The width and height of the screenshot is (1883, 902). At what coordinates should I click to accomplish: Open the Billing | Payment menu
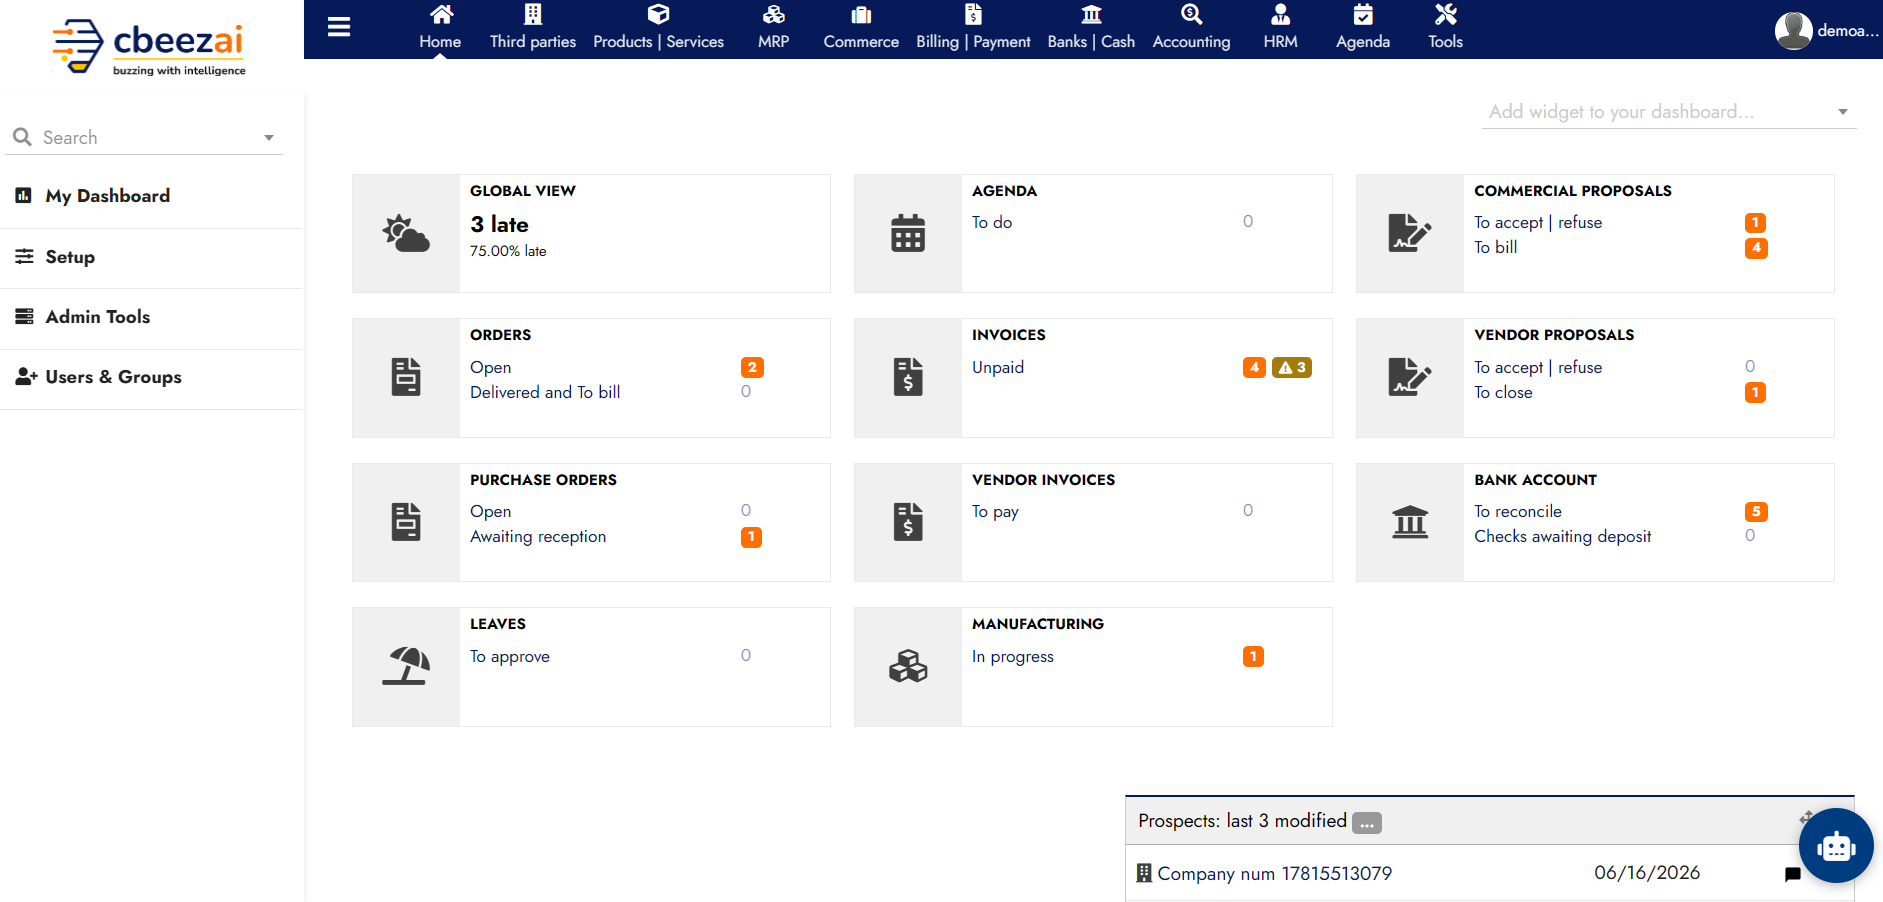973,28
